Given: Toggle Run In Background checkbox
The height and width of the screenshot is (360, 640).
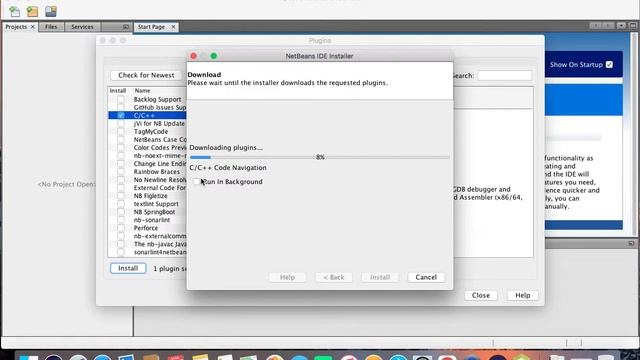Looking at the screenshot, I should [197, 182].
